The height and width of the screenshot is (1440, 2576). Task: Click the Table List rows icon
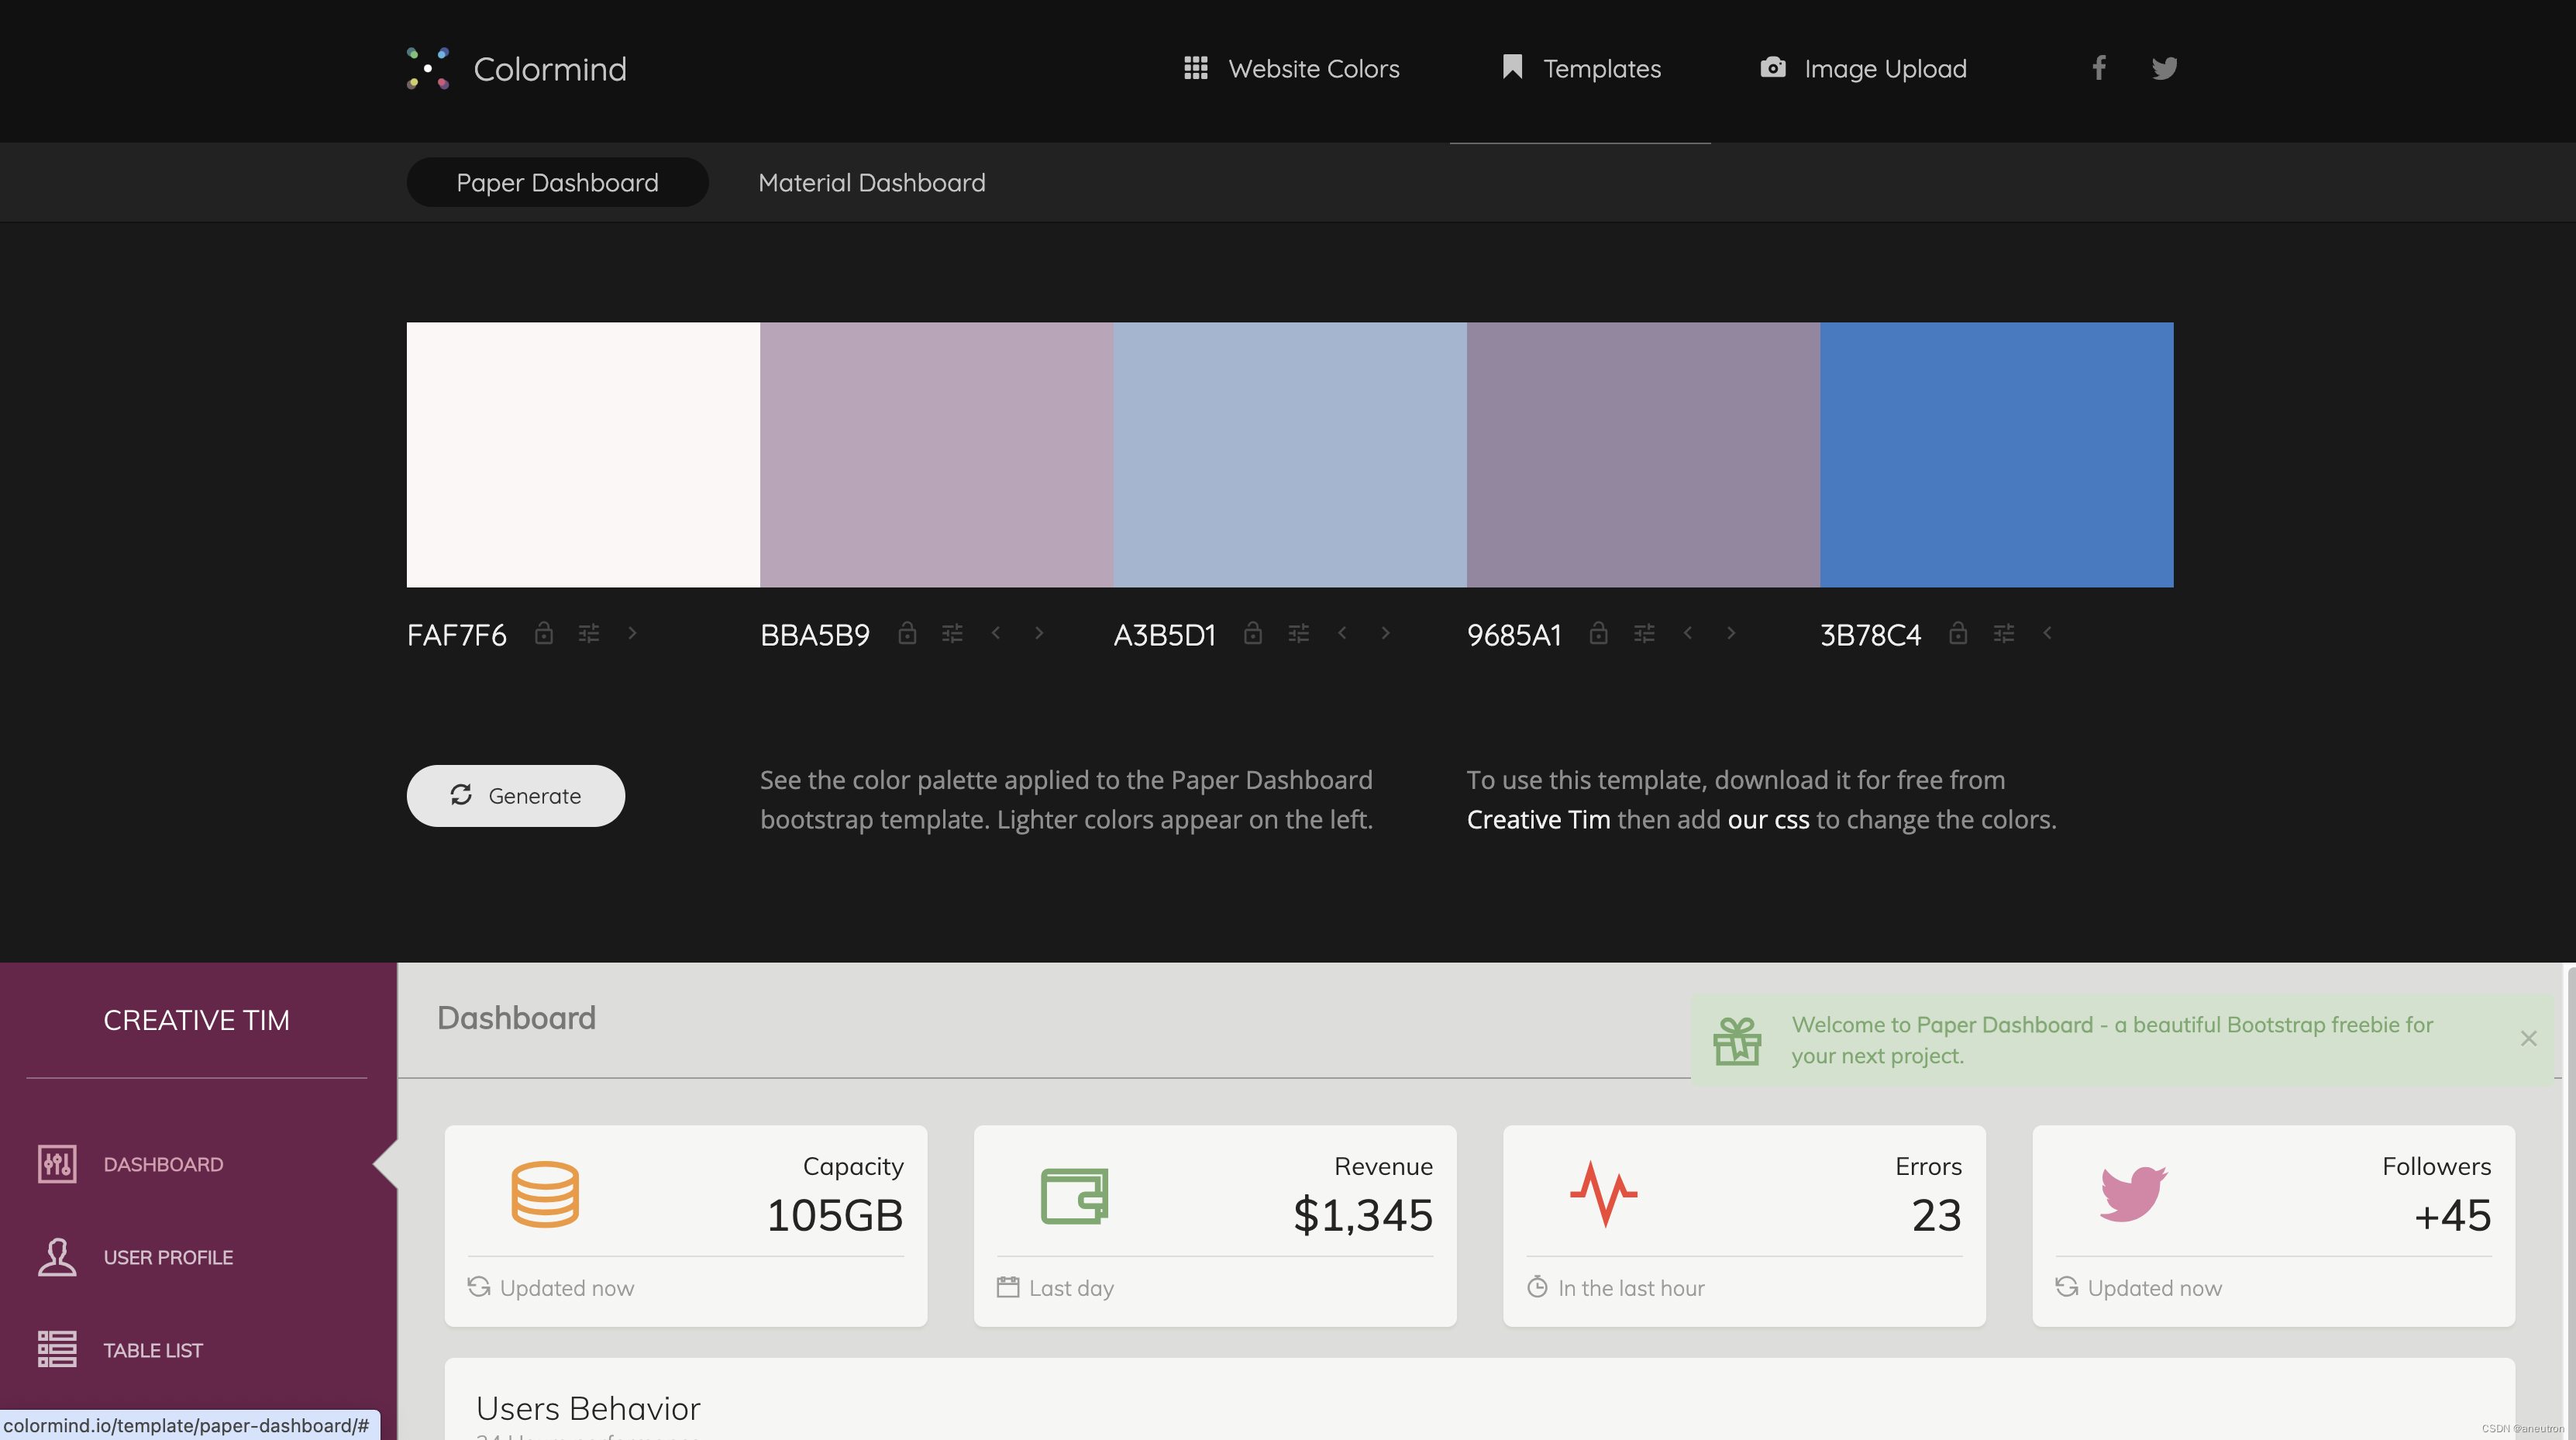click(57, 1349)
